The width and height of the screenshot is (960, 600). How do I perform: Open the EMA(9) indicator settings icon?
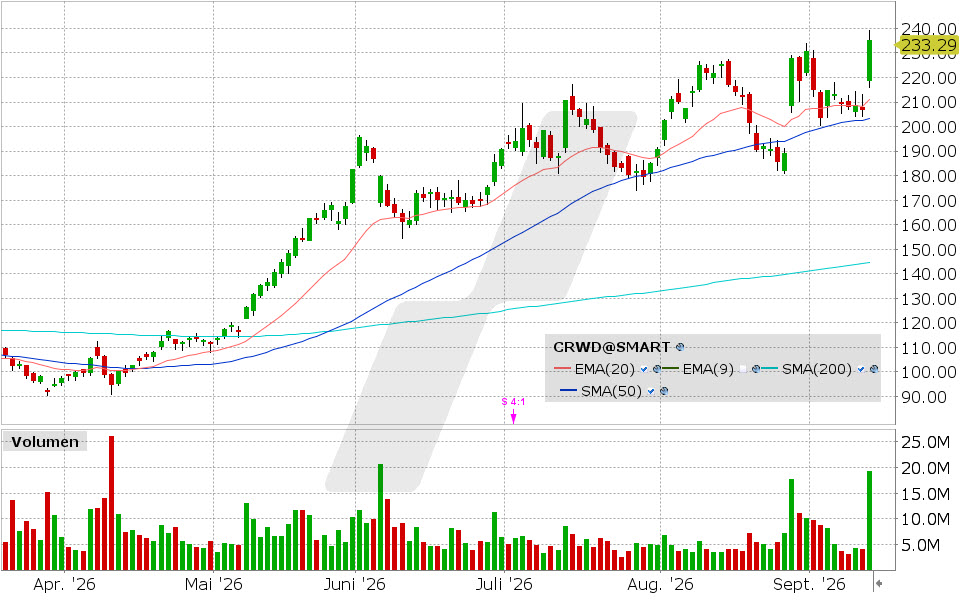tap(756, 369)
